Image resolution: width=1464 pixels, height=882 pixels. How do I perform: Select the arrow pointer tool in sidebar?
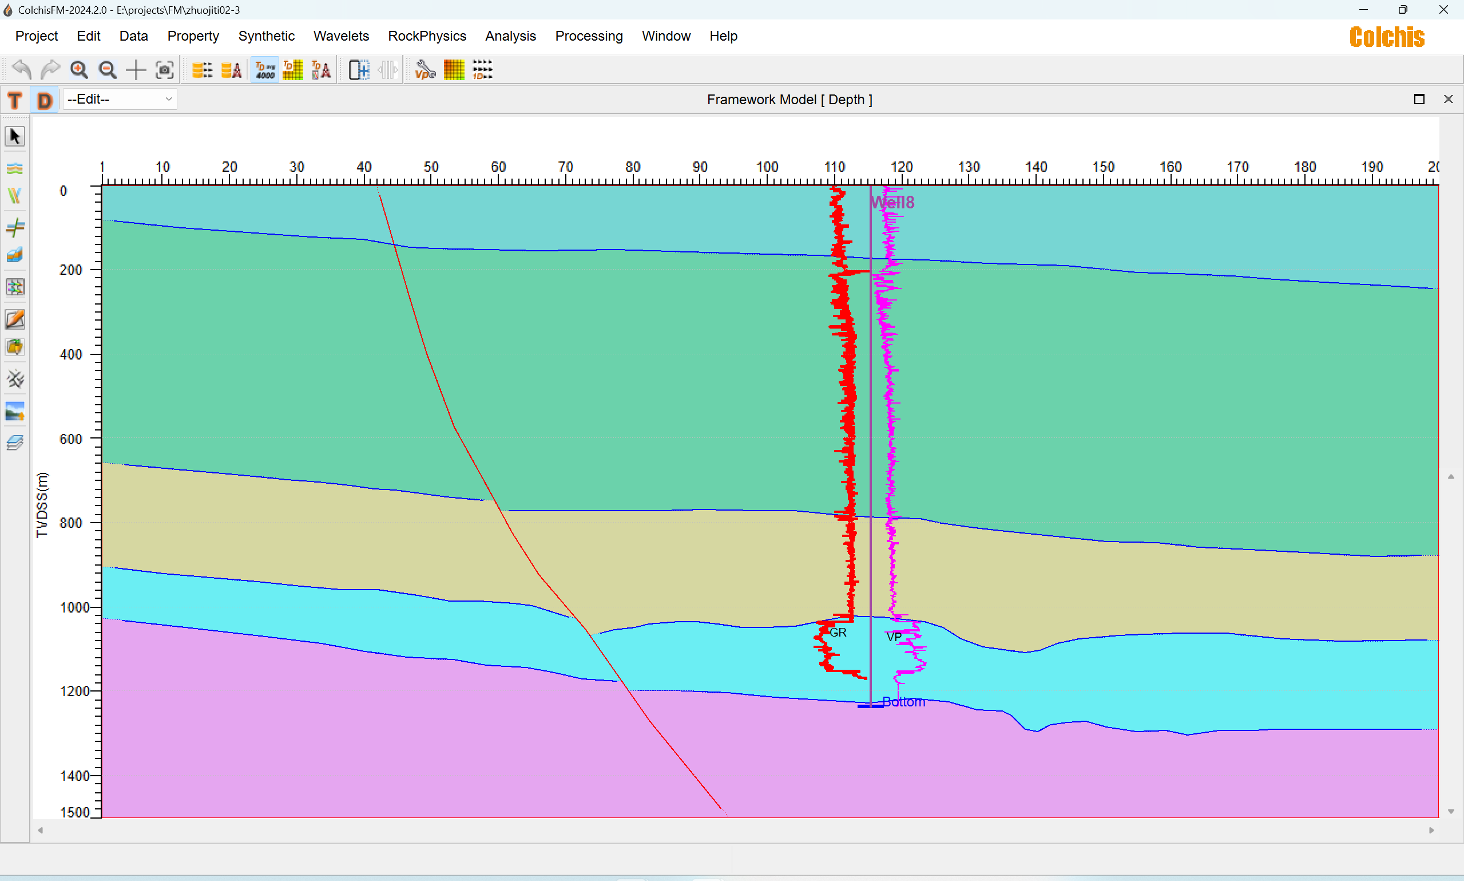(15, 136)
